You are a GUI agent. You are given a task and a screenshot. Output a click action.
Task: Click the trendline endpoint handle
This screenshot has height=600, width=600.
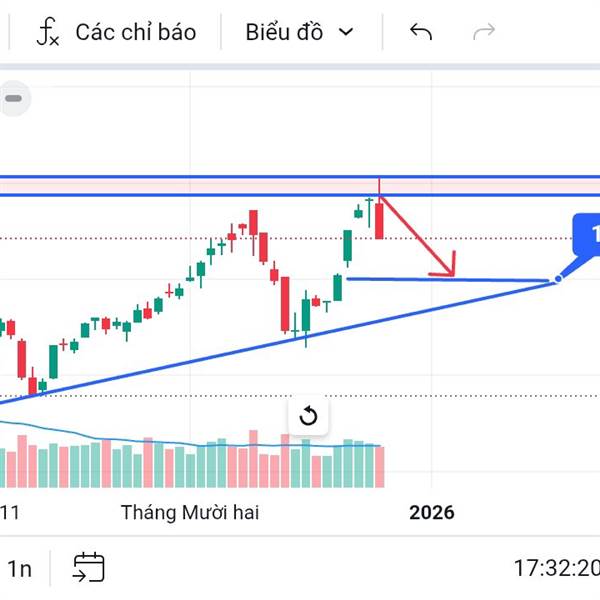tap(558, 279)
